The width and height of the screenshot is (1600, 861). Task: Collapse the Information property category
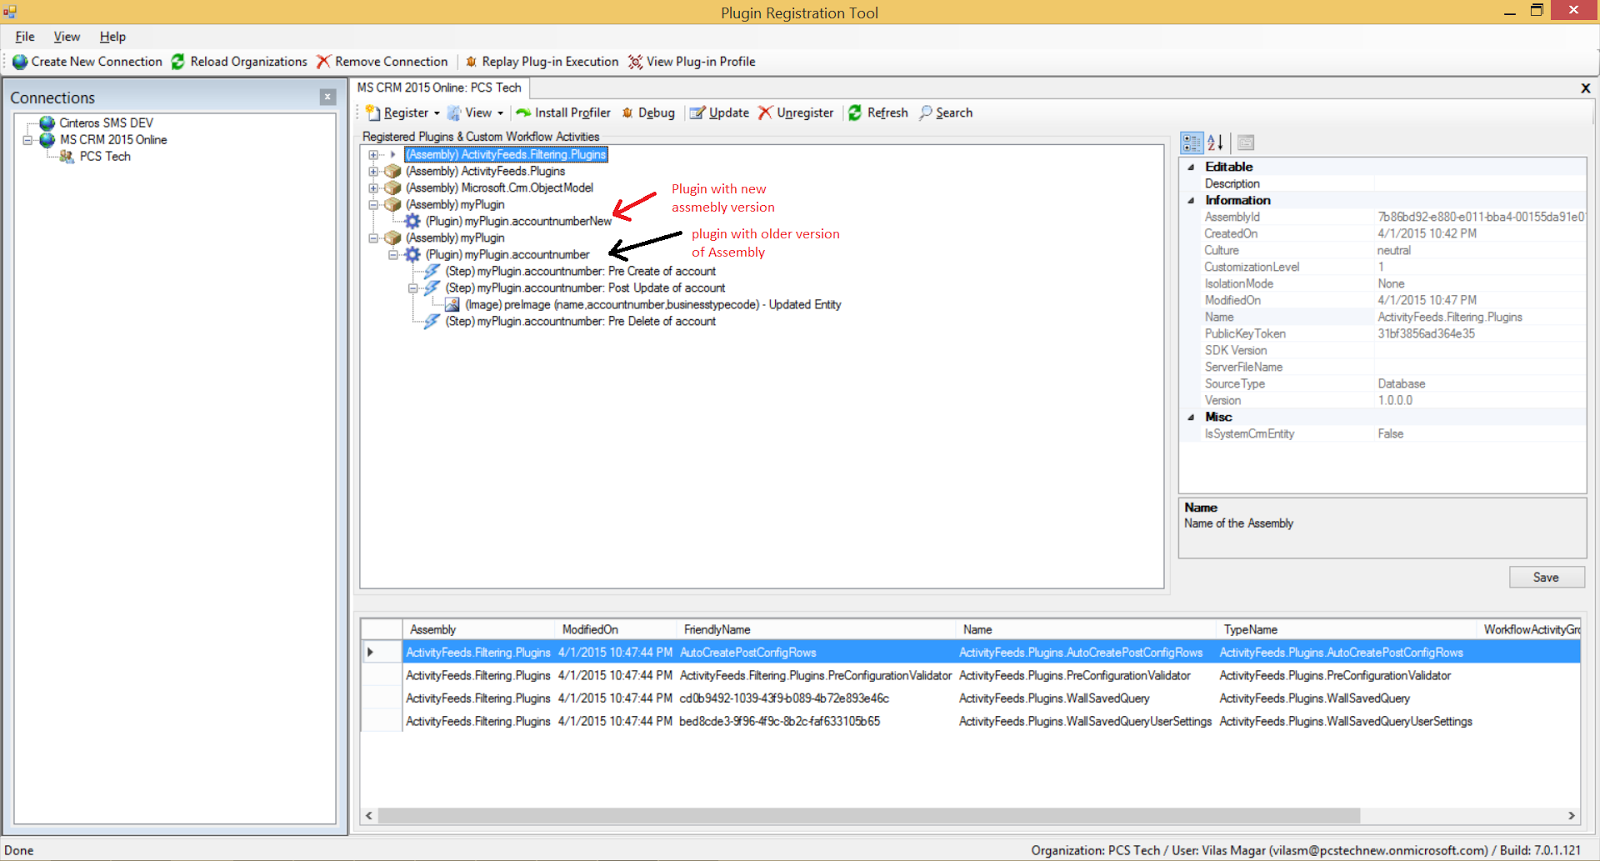[1190, 200]
